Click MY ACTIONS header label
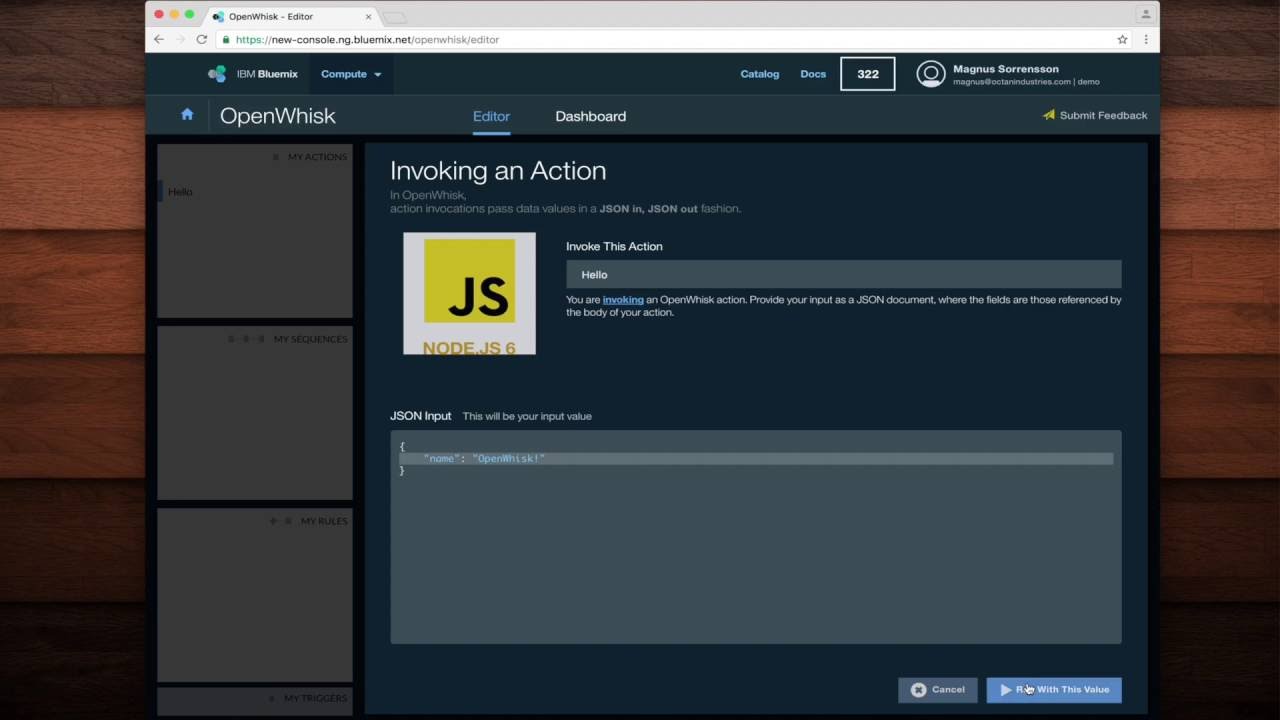Screen dimensions: 1280x720 317,157
